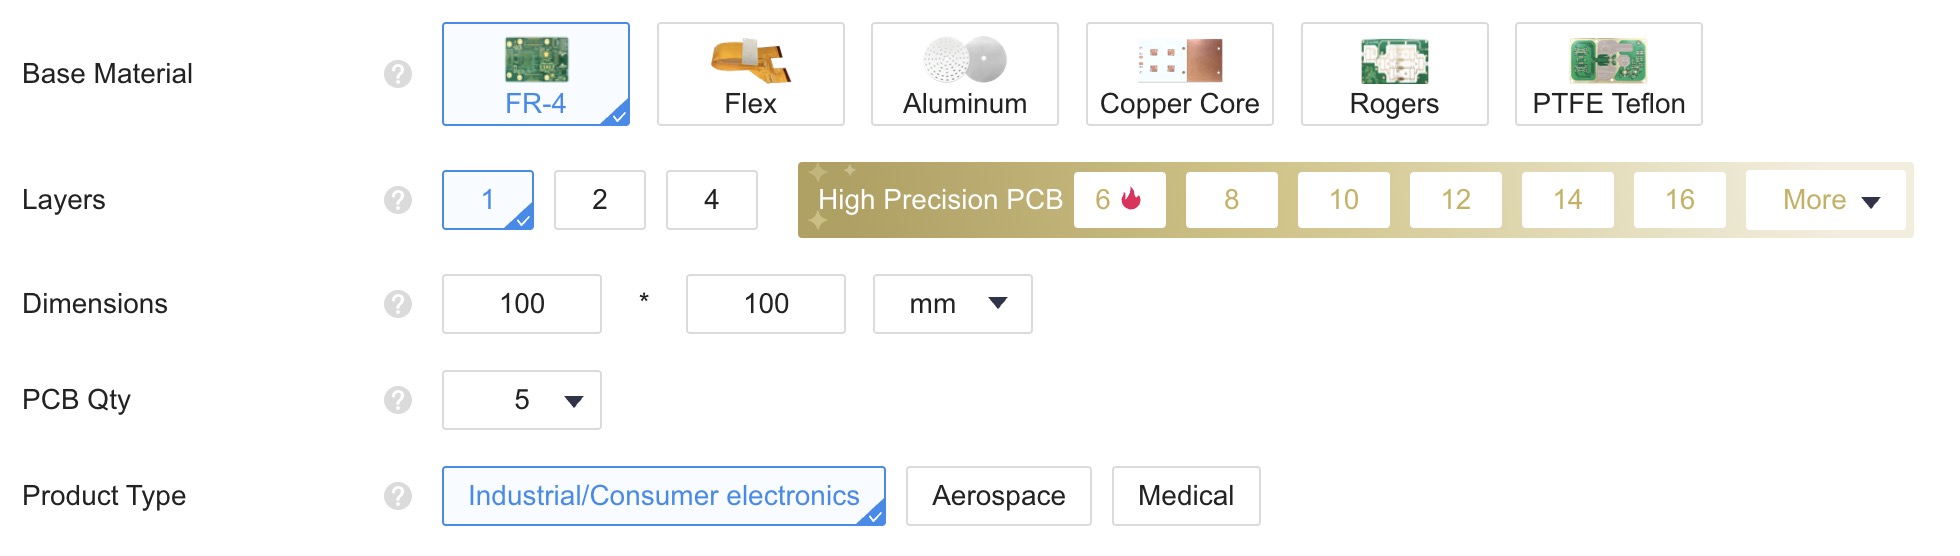Expand the More layers dropdown

1825,200
